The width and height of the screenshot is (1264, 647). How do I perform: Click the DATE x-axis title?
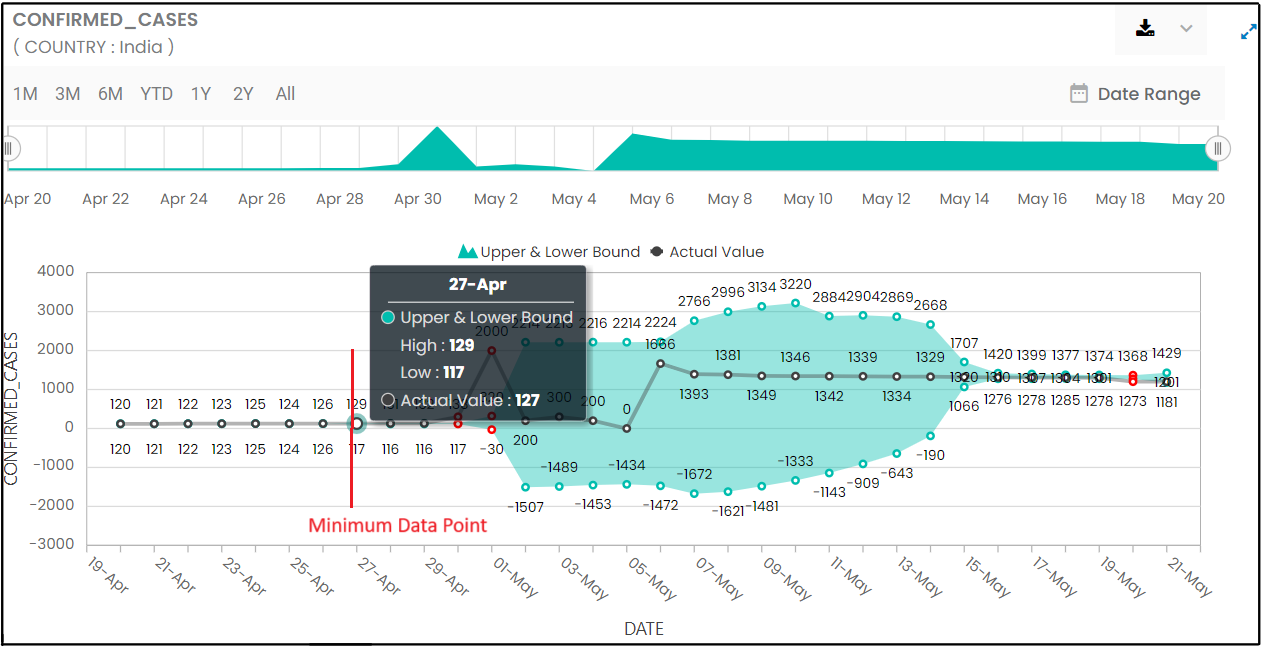[644, 629]
